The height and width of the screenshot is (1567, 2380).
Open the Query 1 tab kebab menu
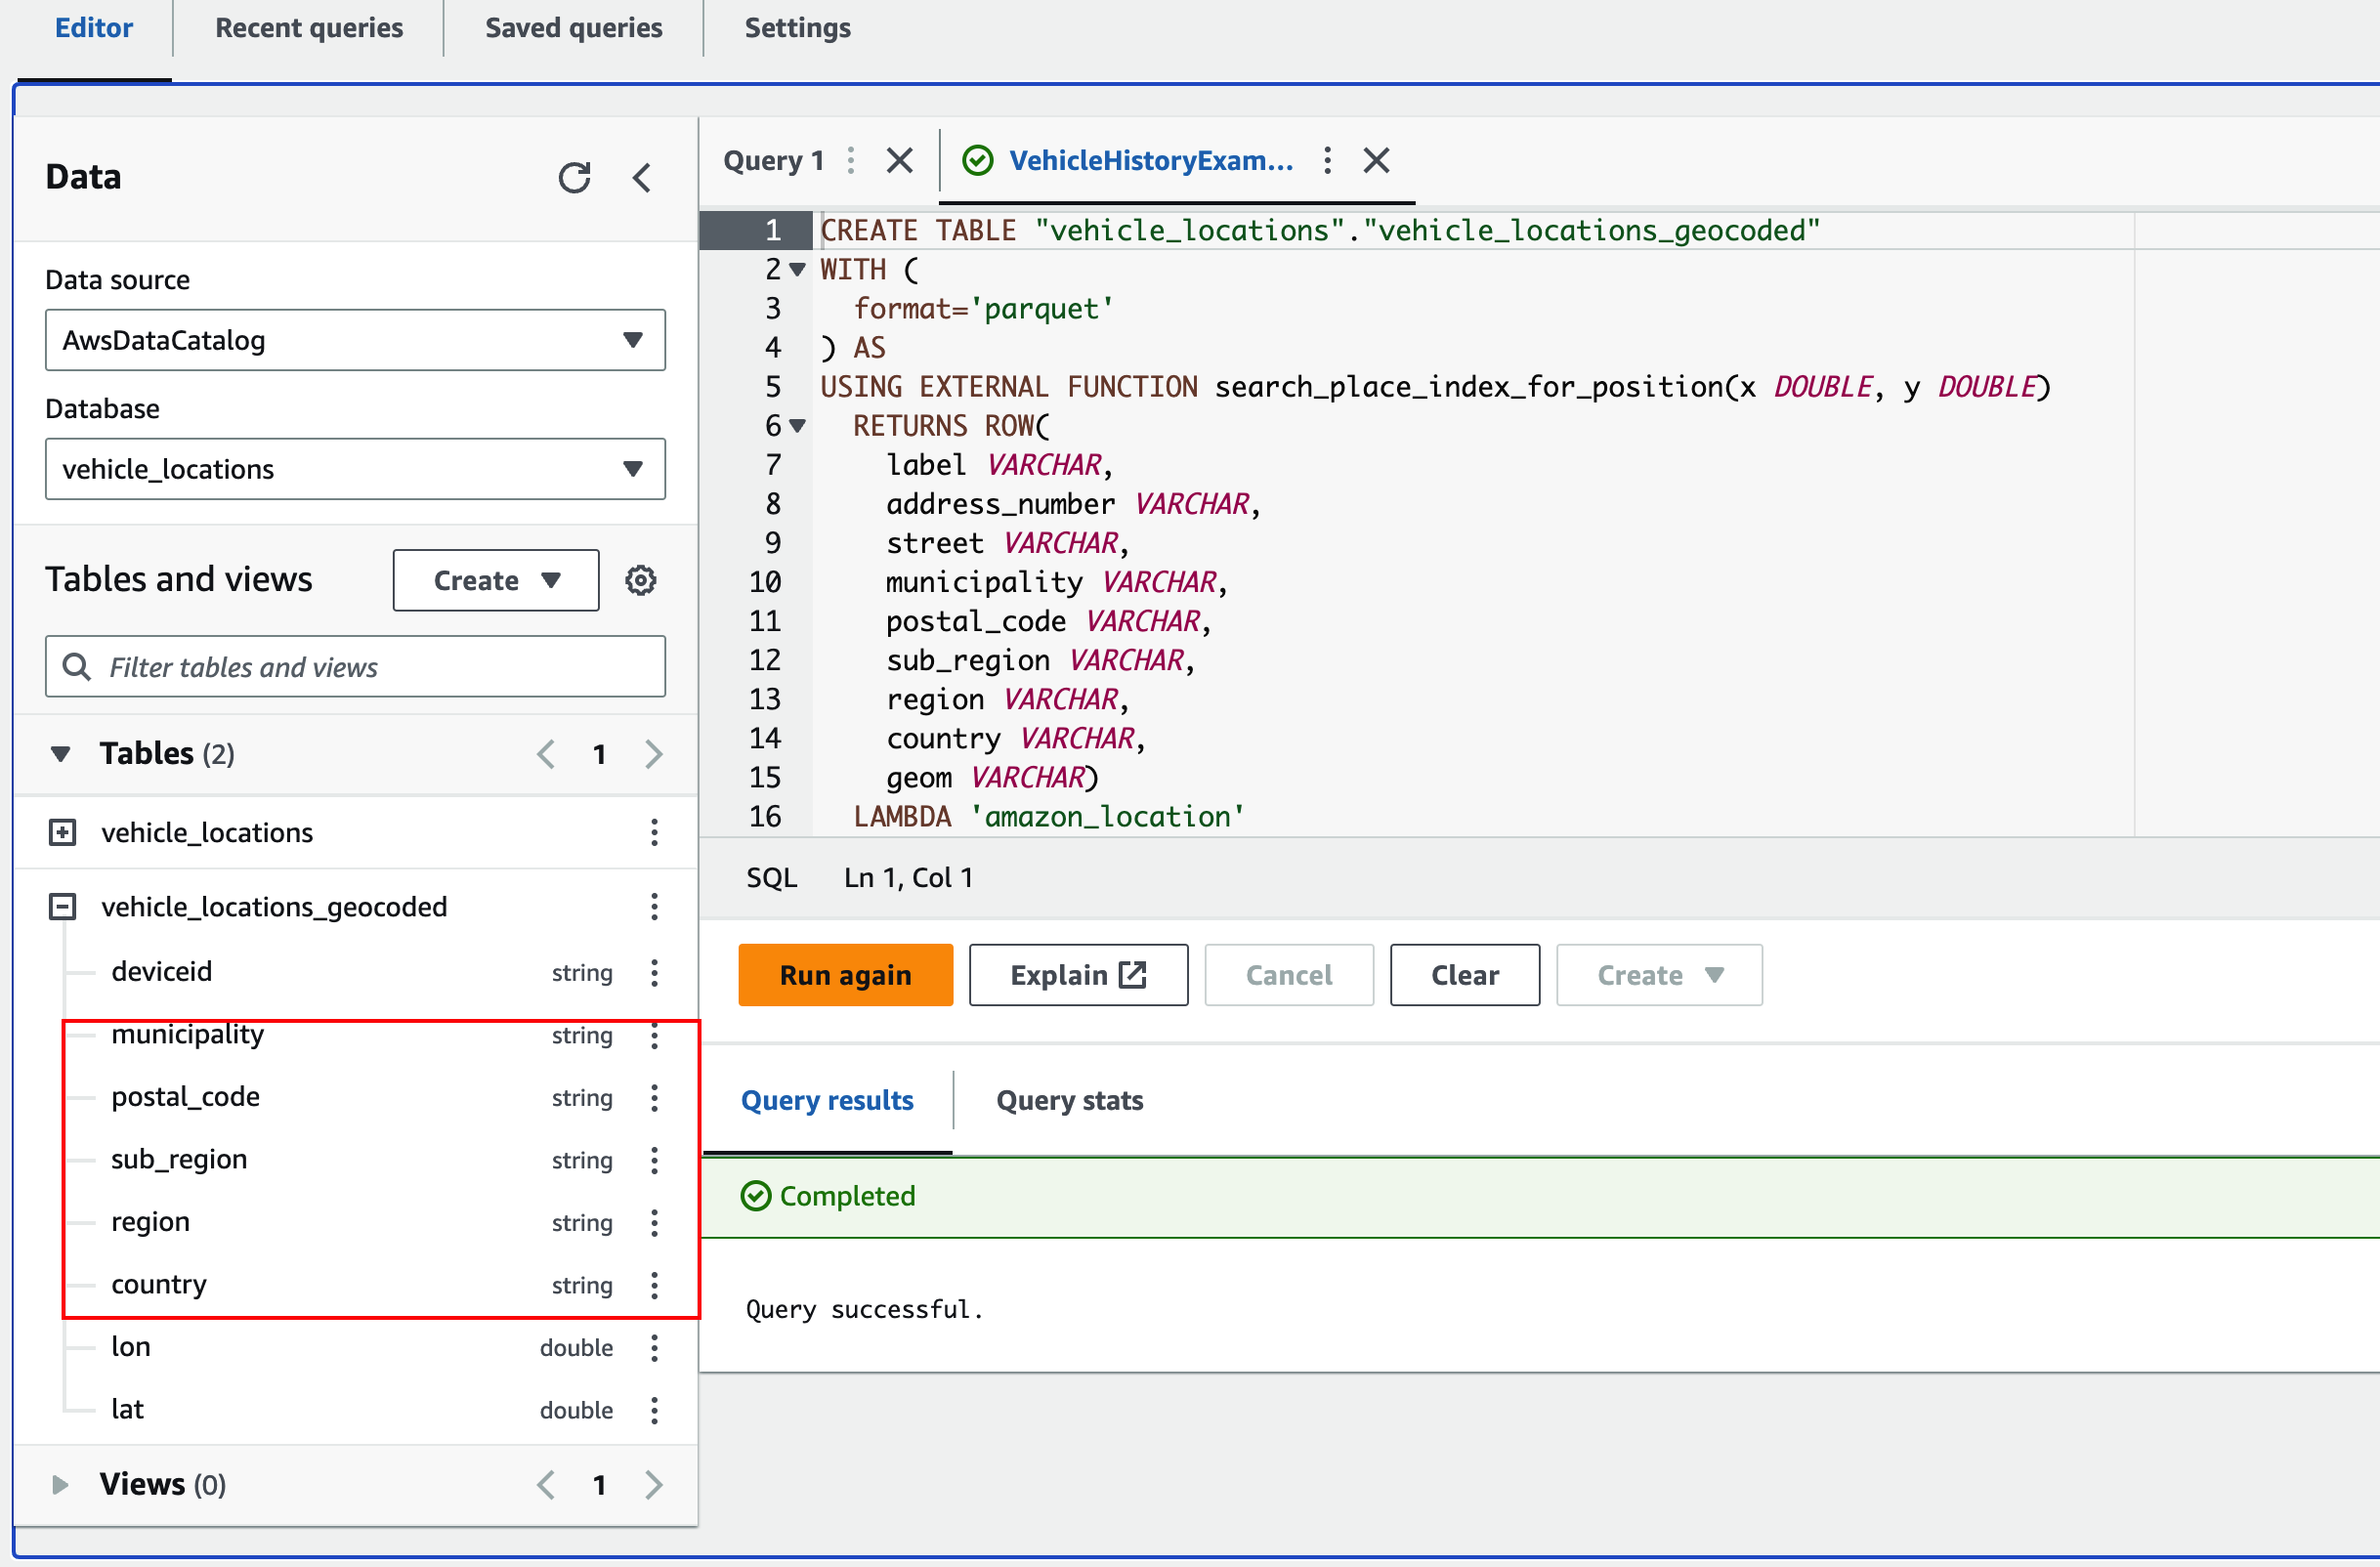pos(851,160)
